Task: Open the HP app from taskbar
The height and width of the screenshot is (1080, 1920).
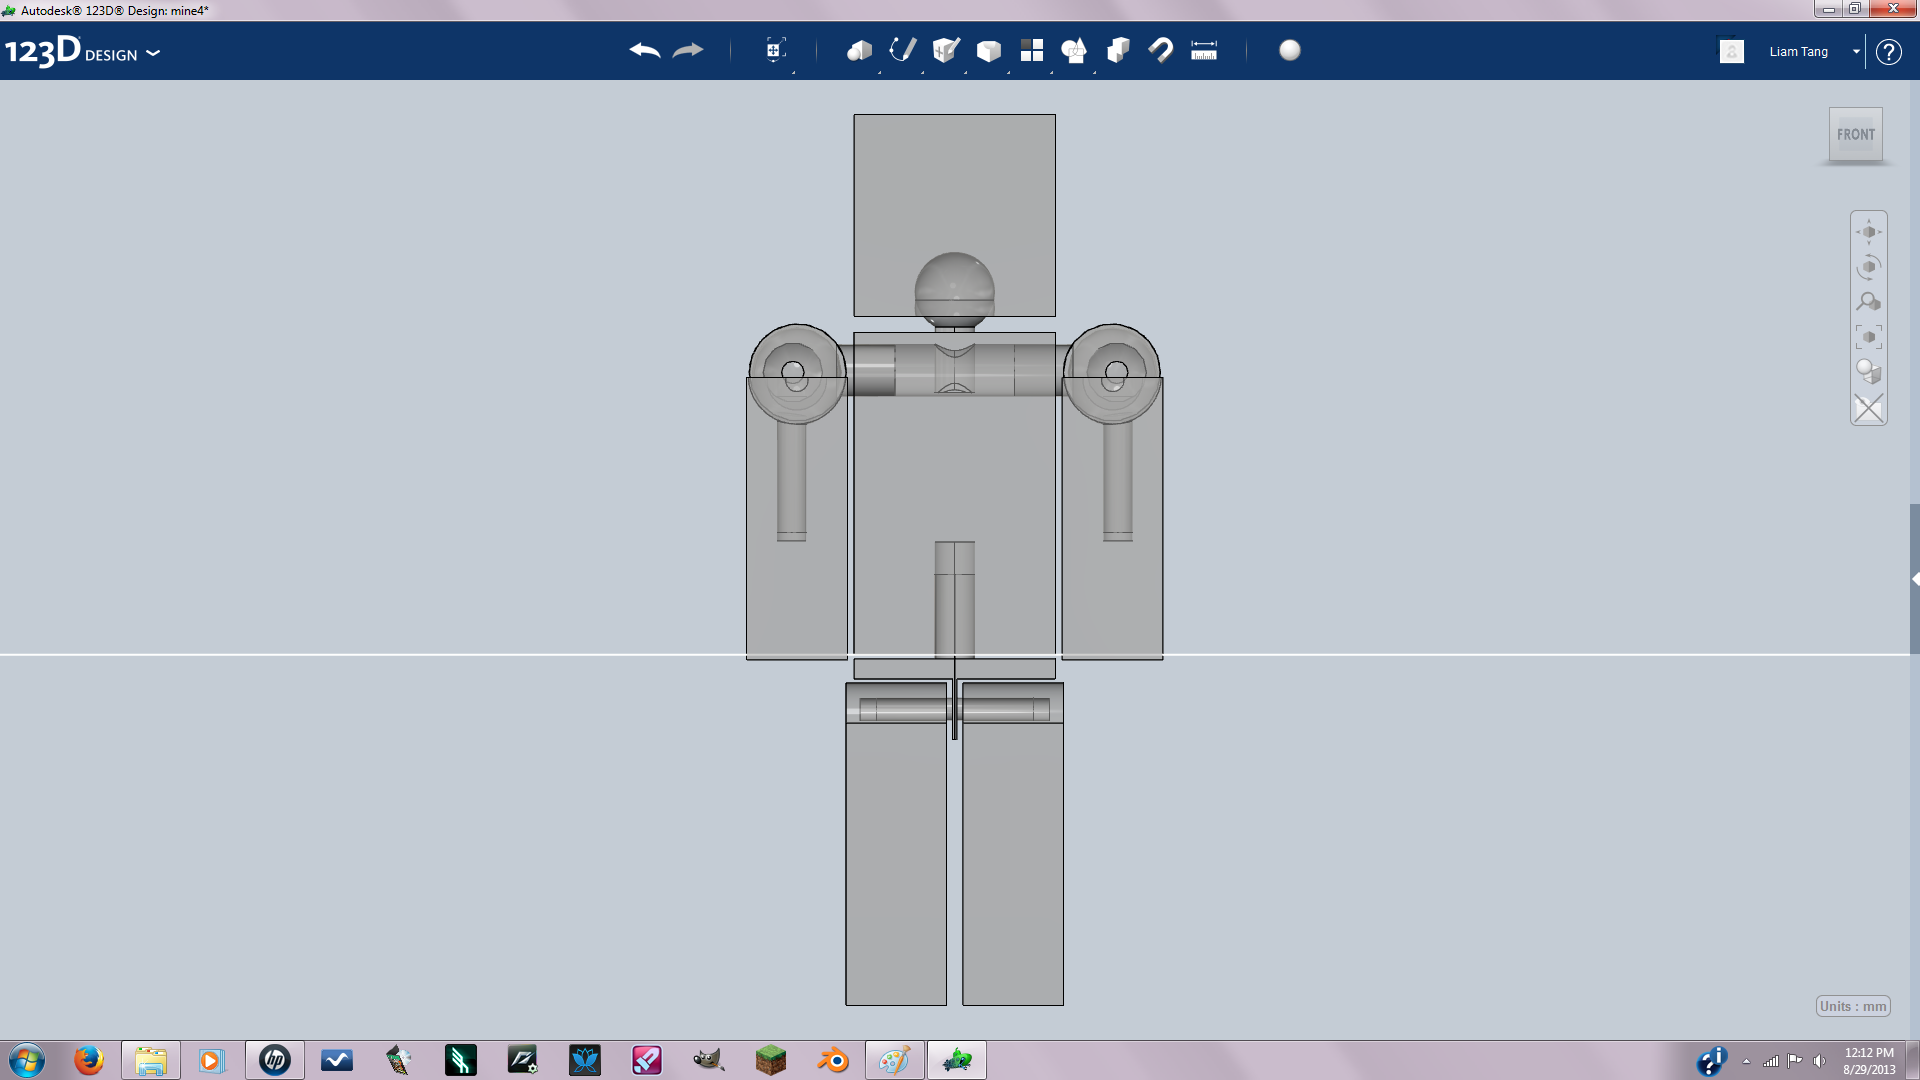Action: pyautogui.click(x=275, y=1060)
